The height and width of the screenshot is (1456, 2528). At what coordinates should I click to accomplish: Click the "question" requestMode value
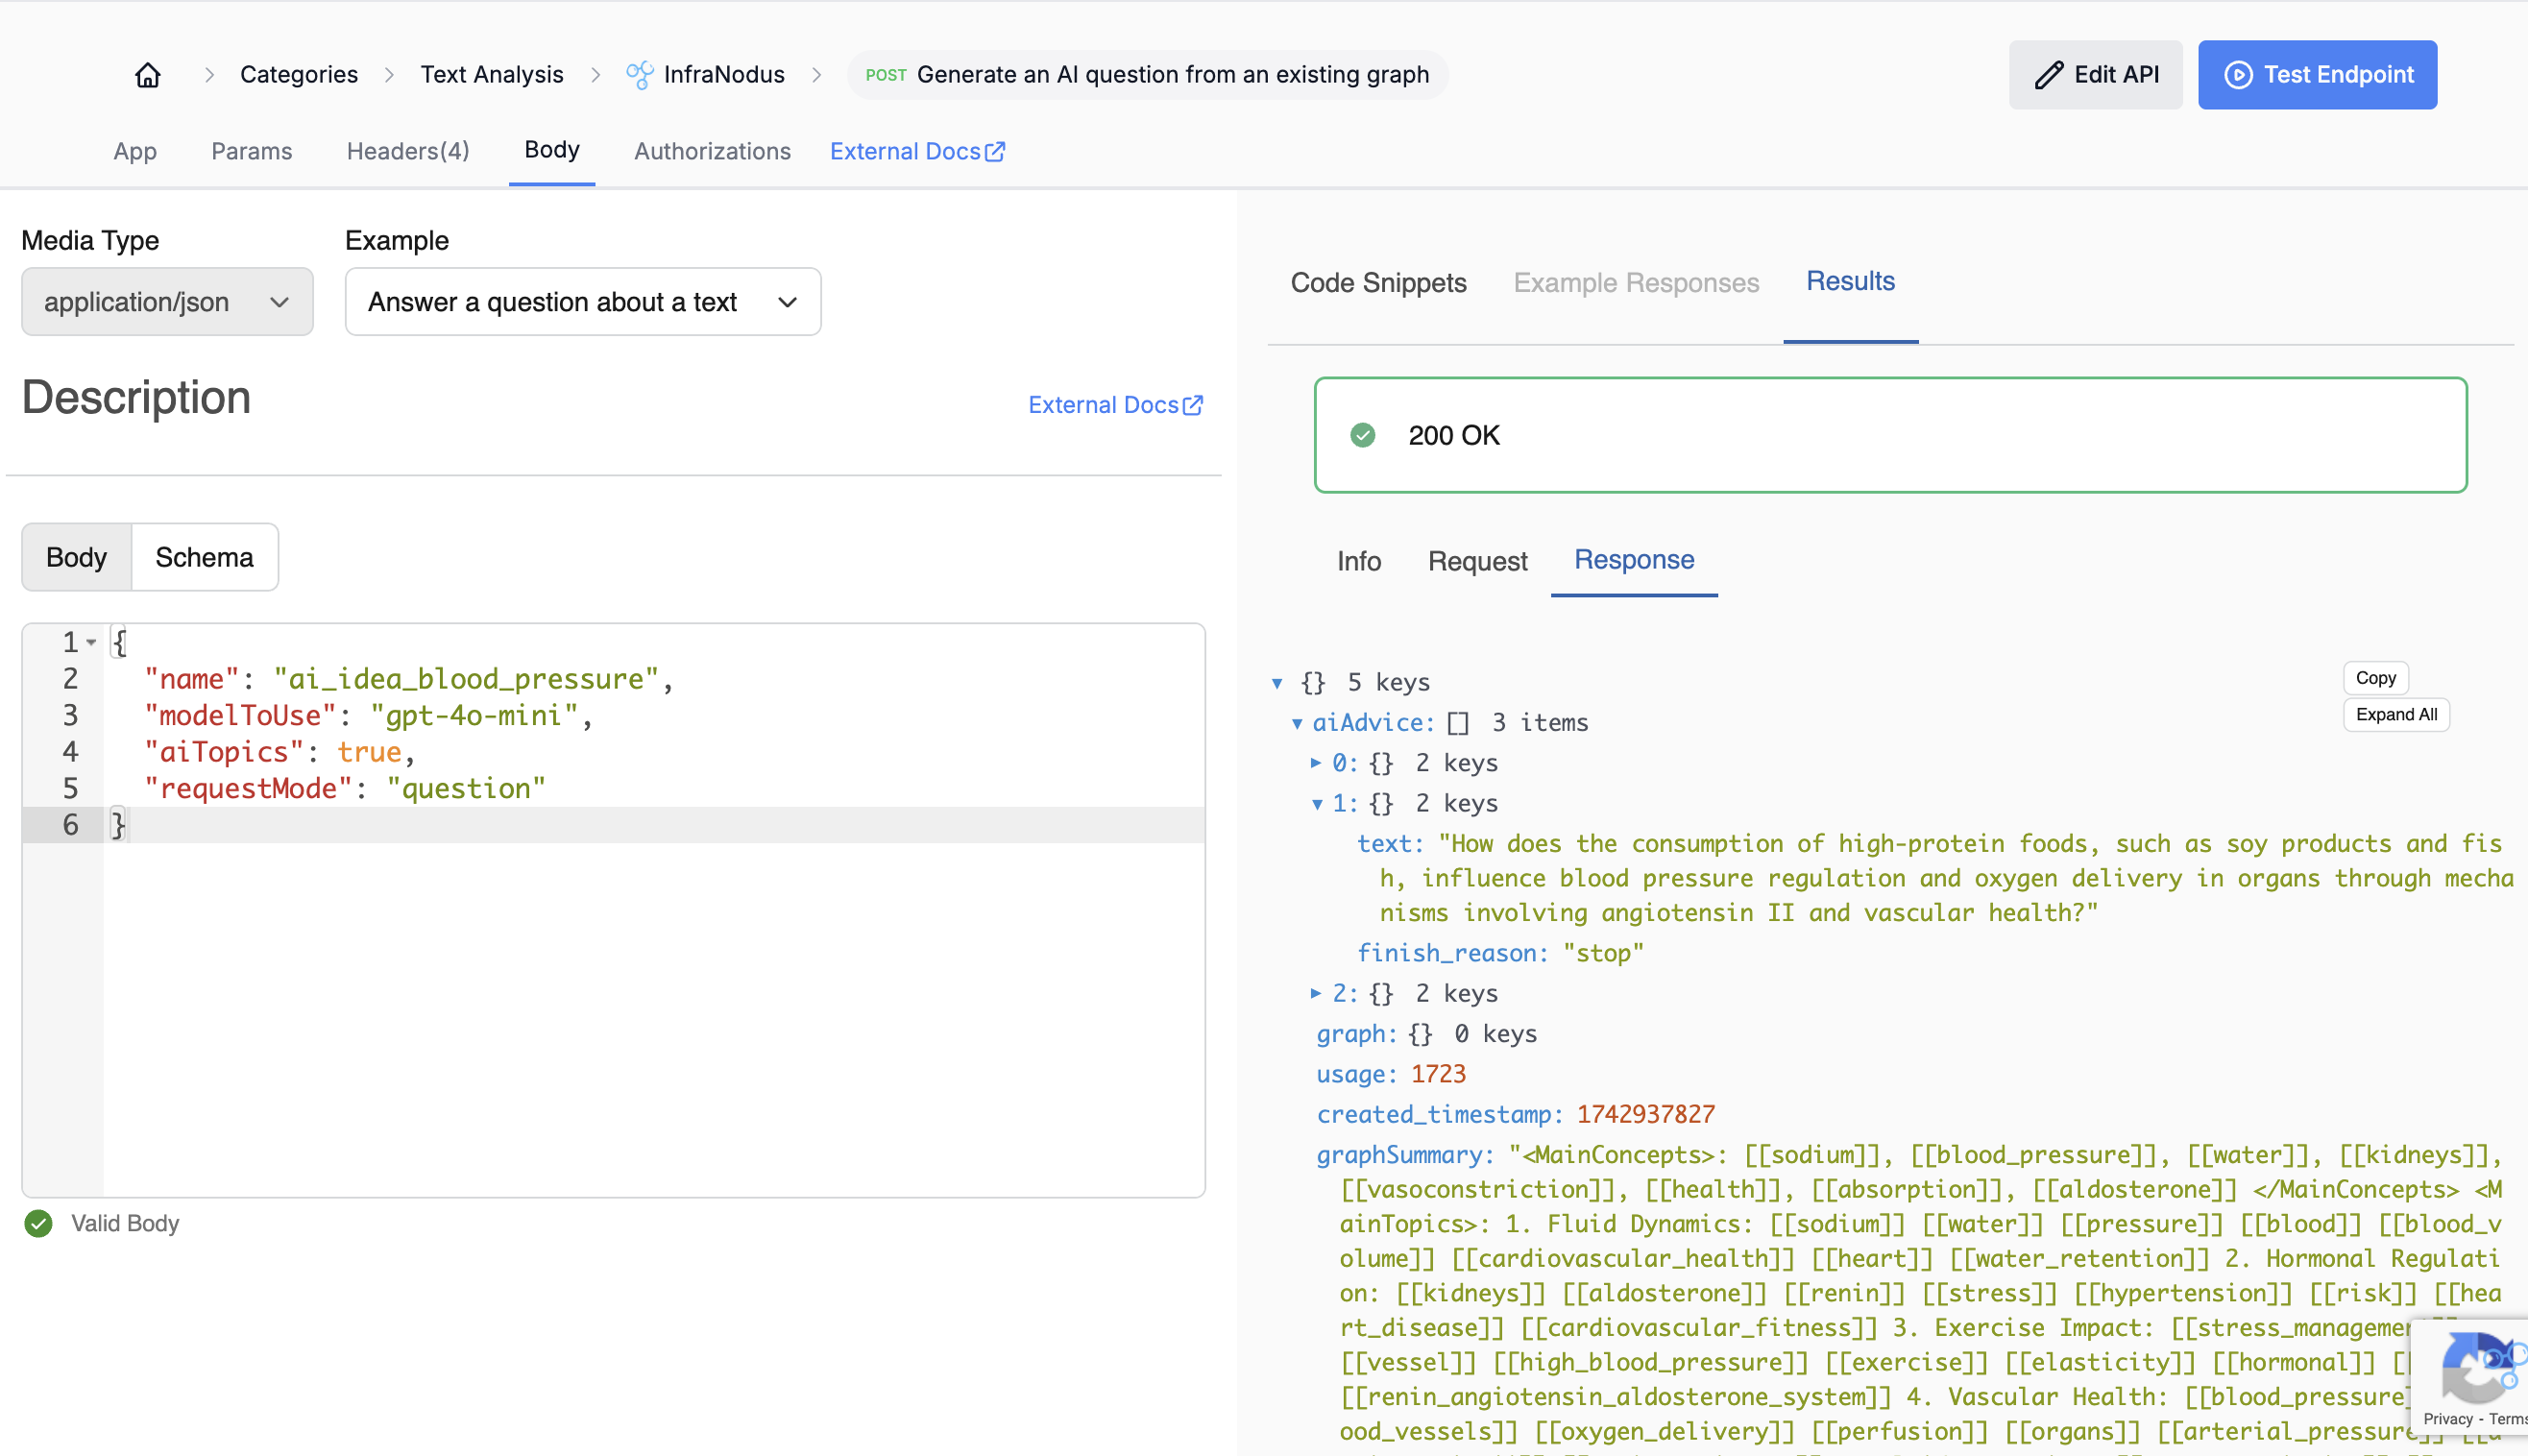466,788
